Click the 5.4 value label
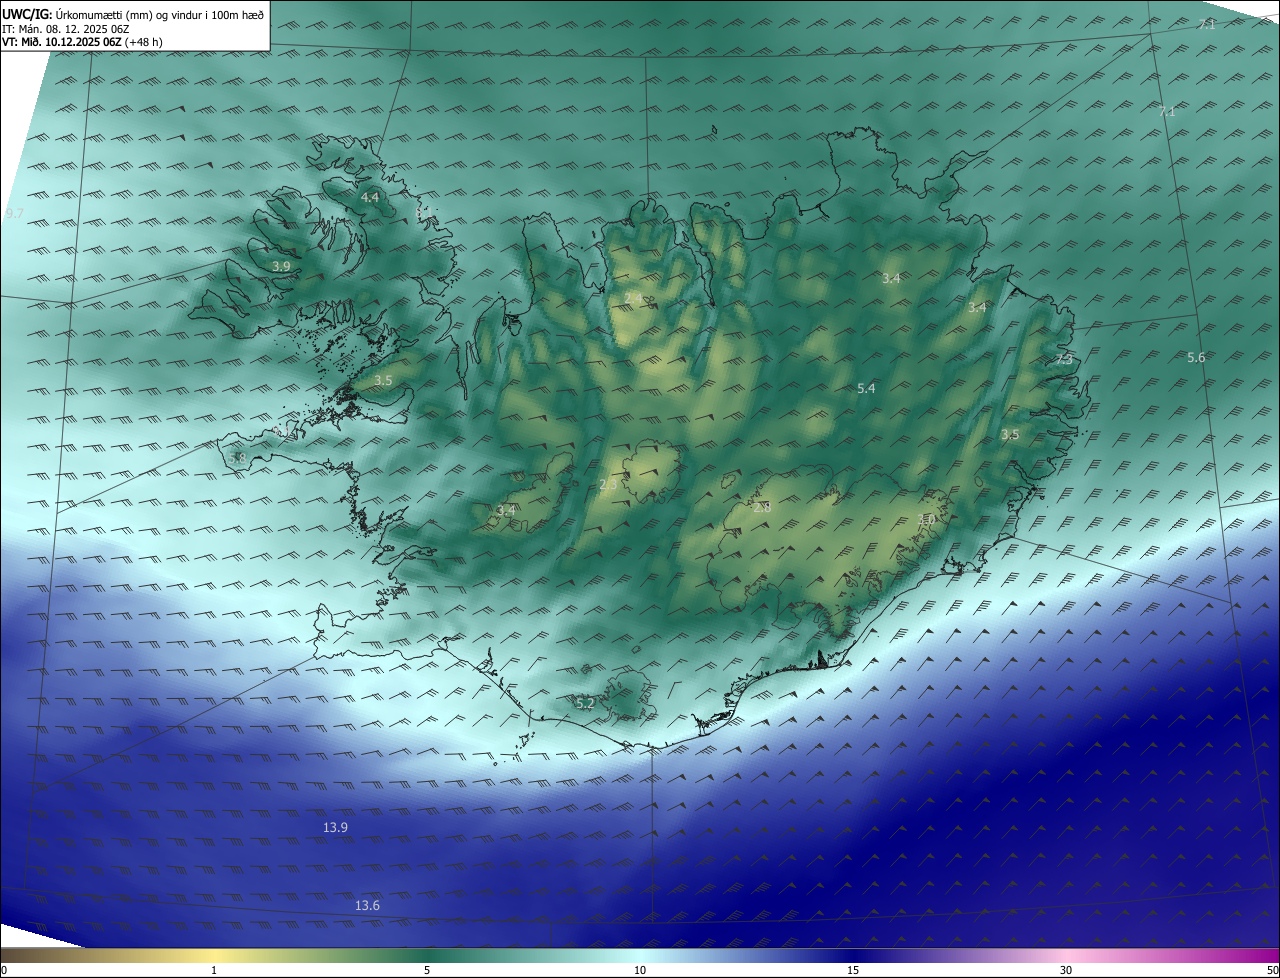 click(x=866, y=388)
